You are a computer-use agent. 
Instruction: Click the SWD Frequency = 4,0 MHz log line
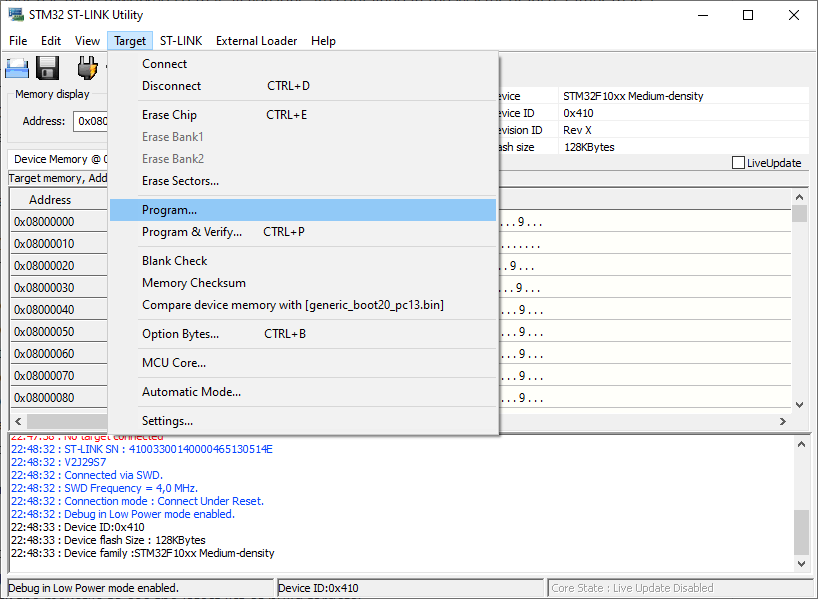tap(104, 488)
